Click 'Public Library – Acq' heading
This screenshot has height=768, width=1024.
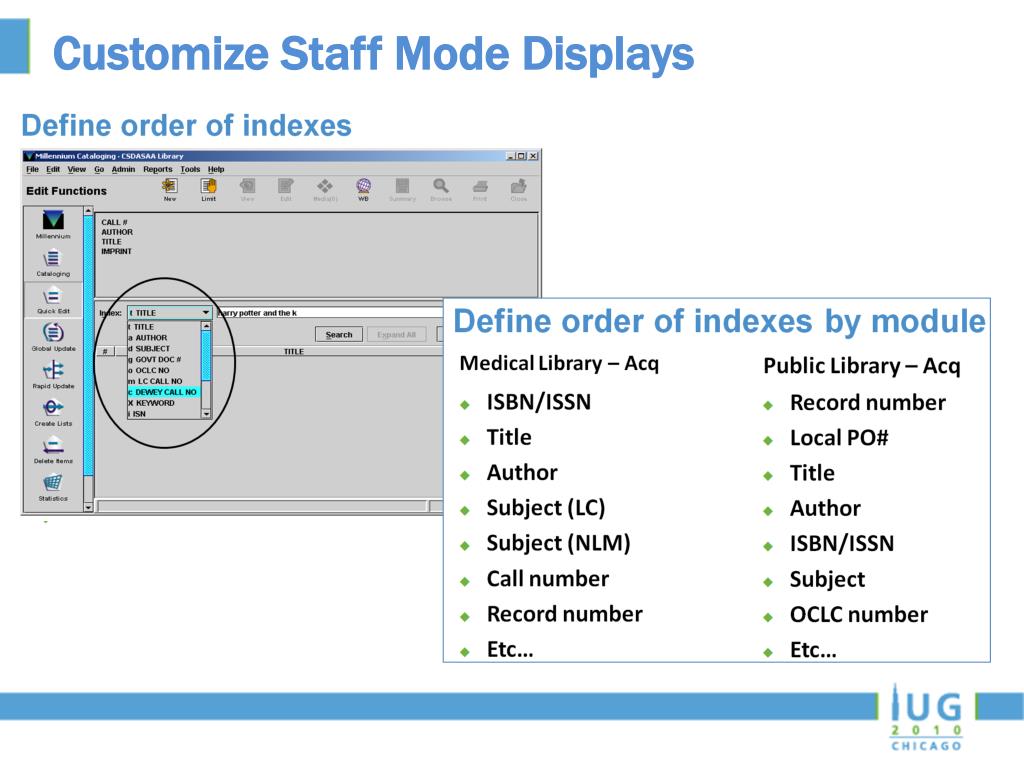click(862, 366)
